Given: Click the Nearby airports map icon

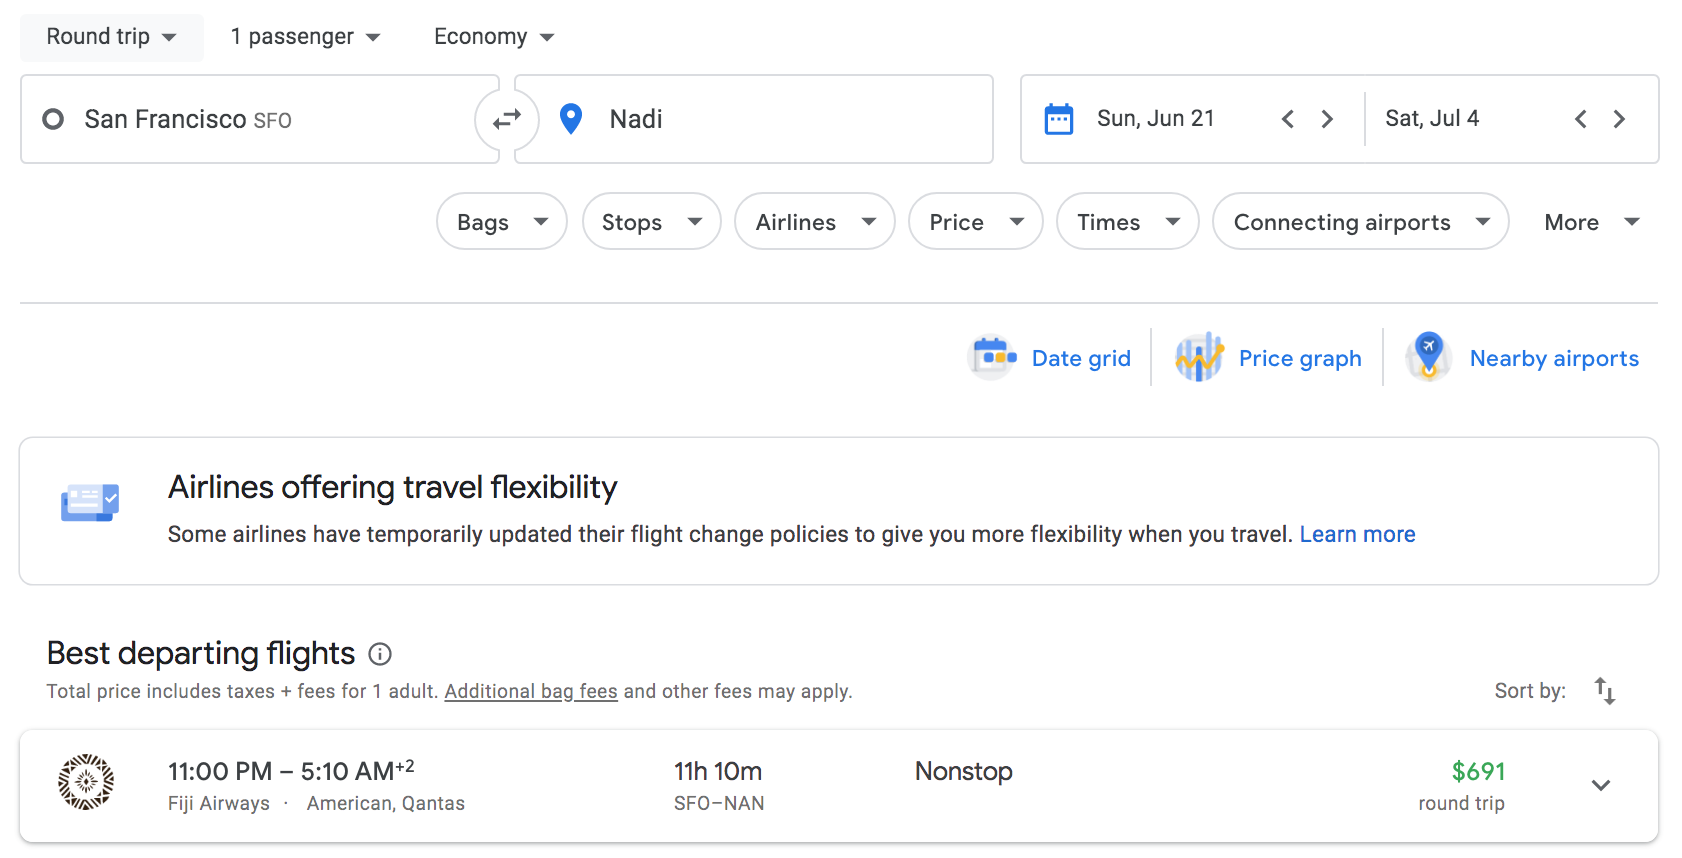Looking at the screenshot, I should tap(1429, 357).
